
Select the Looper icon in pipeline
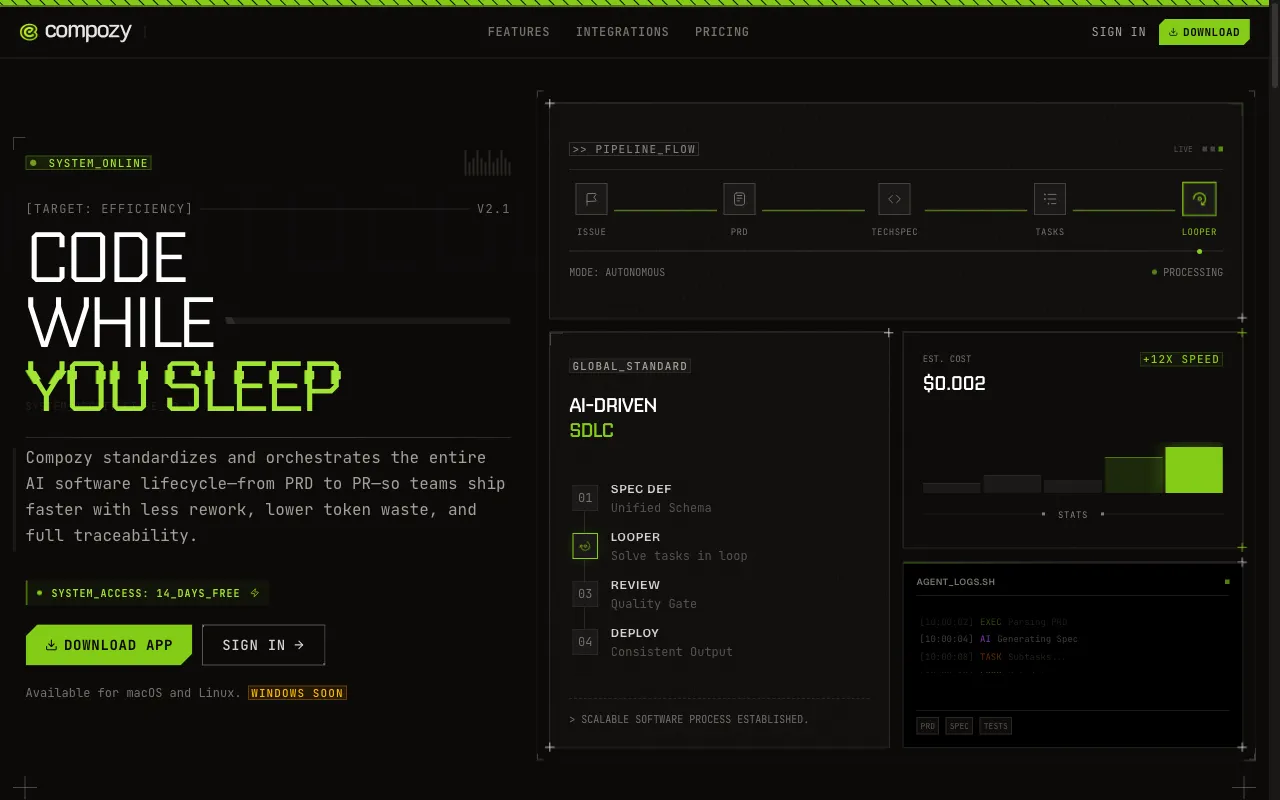[x=1199, y=199]
